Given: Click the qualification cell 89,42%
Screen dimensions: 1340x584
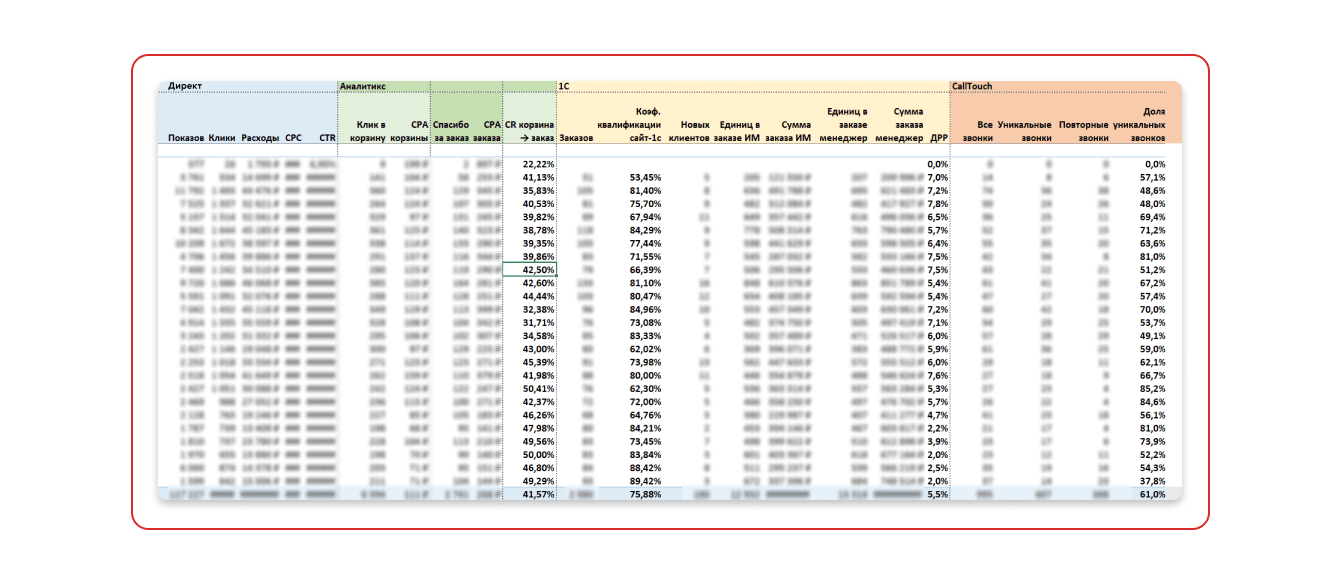Looking at the screenshot, I should [645, 480].
